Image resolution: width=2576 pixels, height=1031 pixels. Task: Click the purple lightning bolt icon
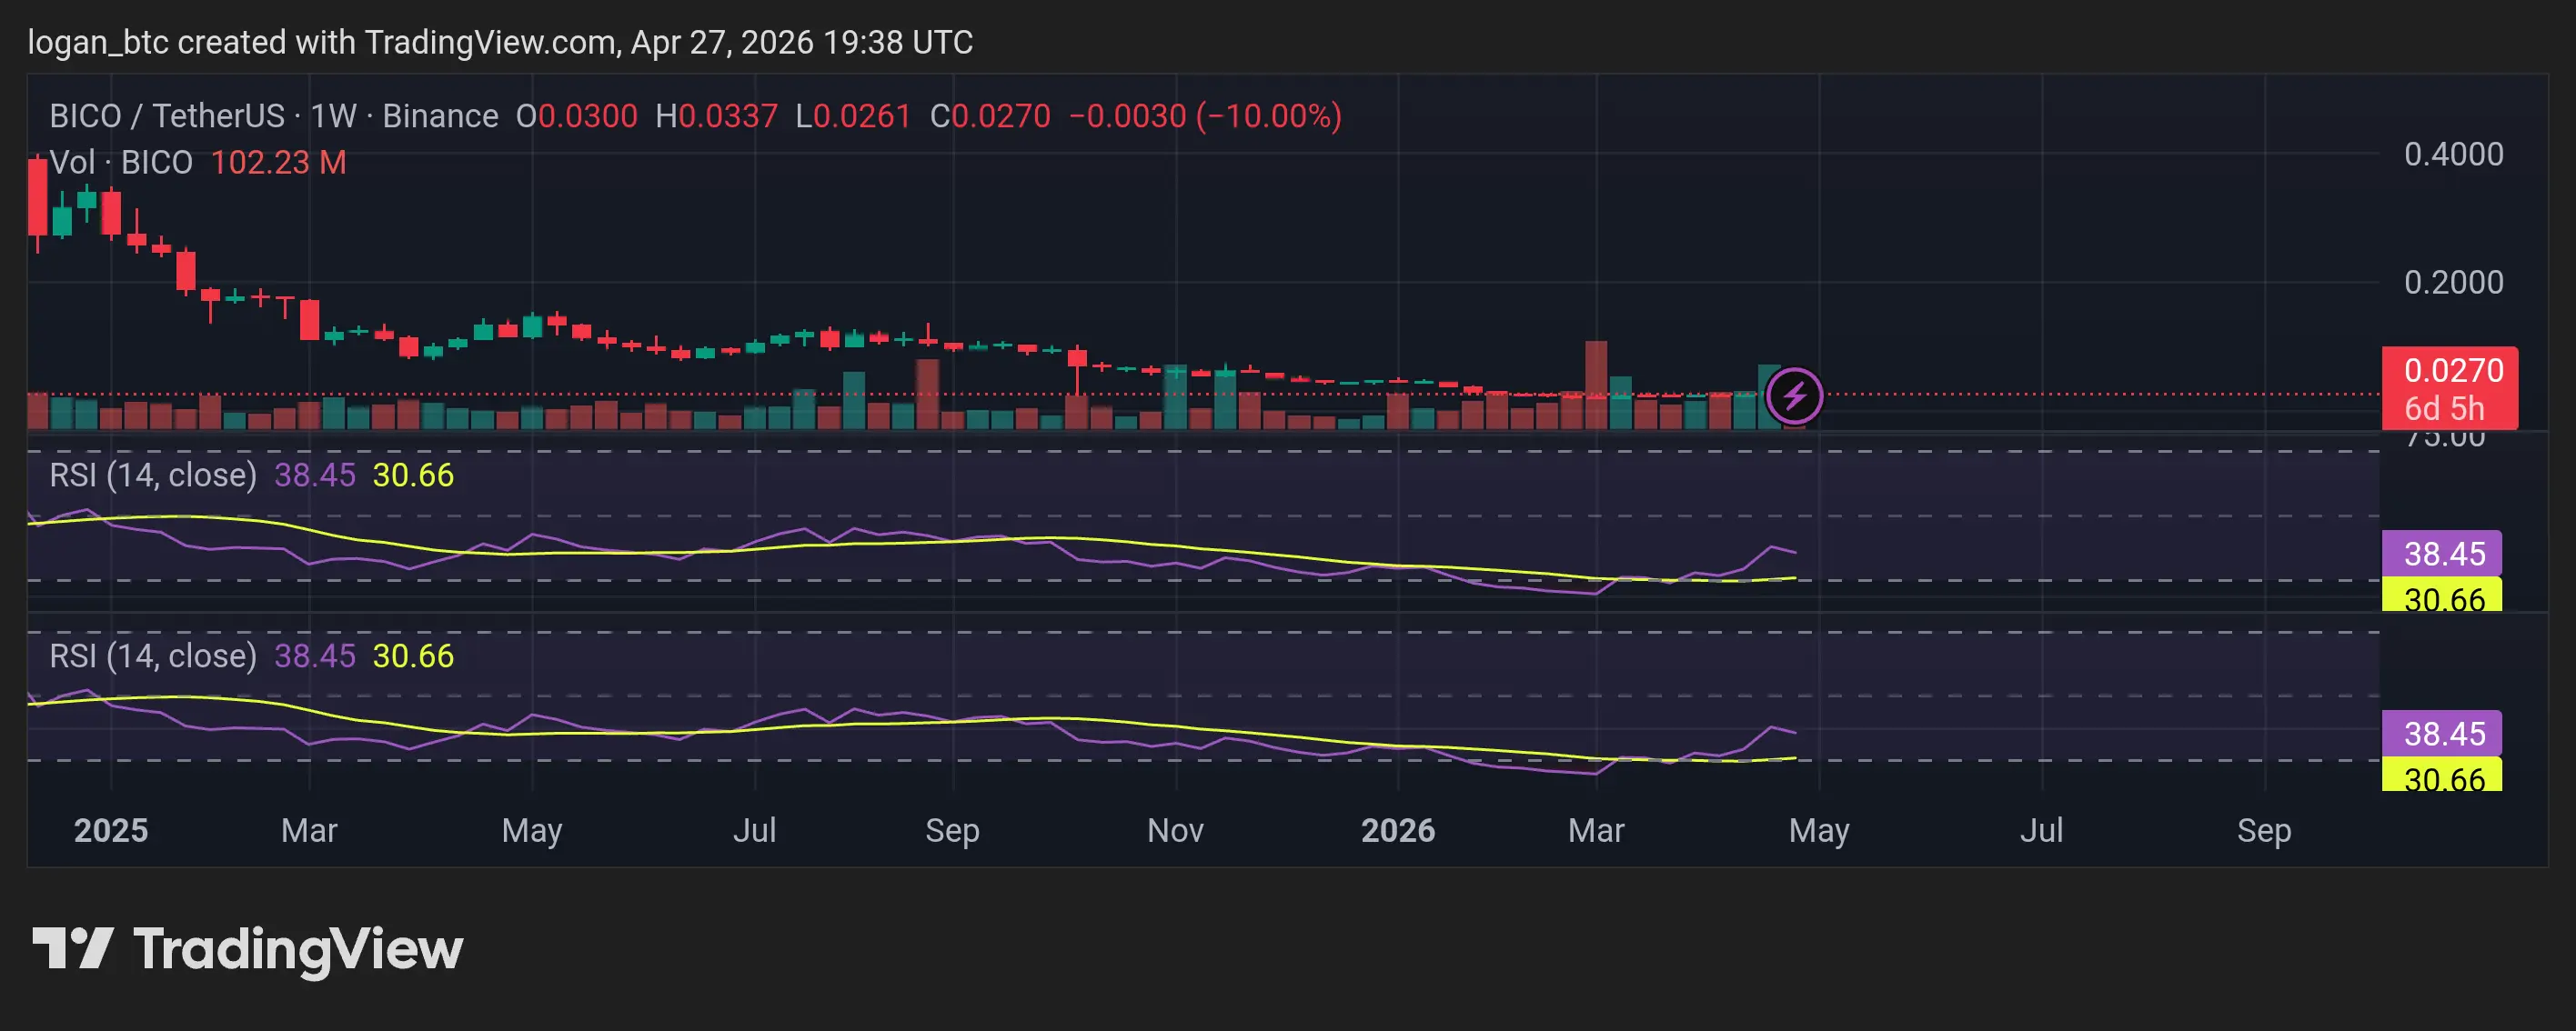click(1794, 396)
